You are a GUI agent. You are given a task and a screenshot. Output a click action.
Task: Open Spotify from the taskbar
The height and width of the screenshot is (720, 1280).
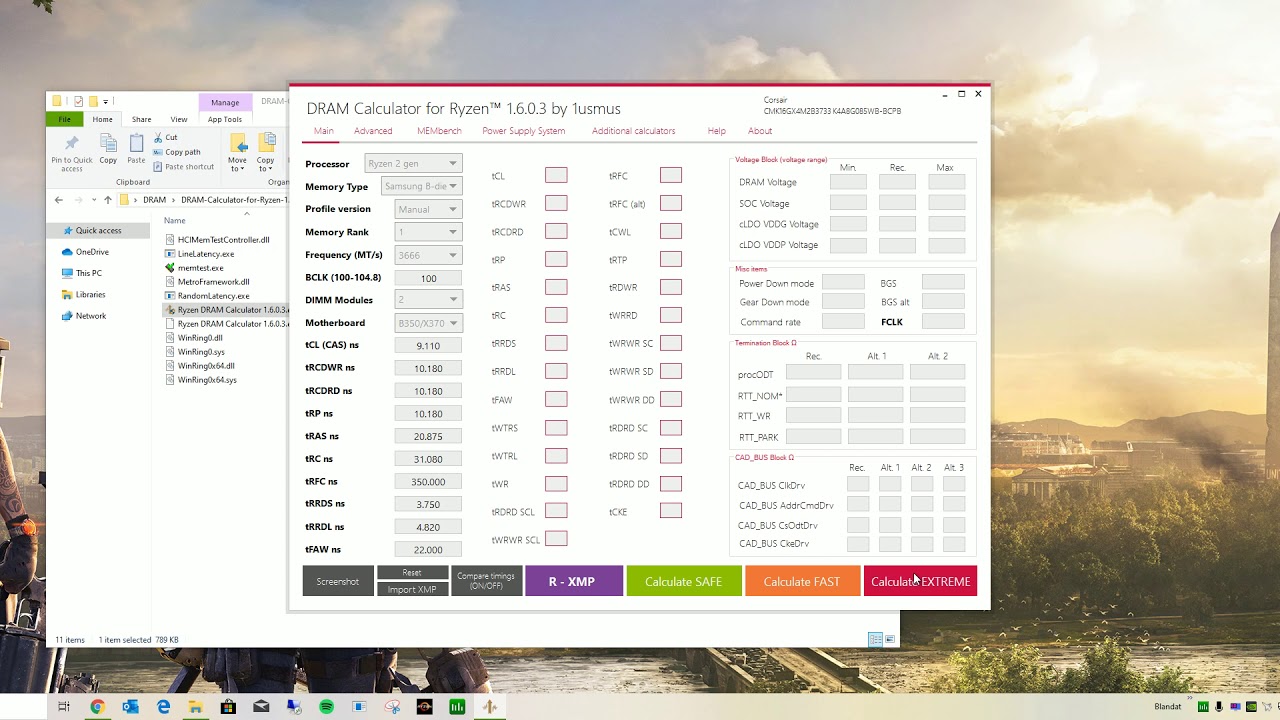coord(326,707)
